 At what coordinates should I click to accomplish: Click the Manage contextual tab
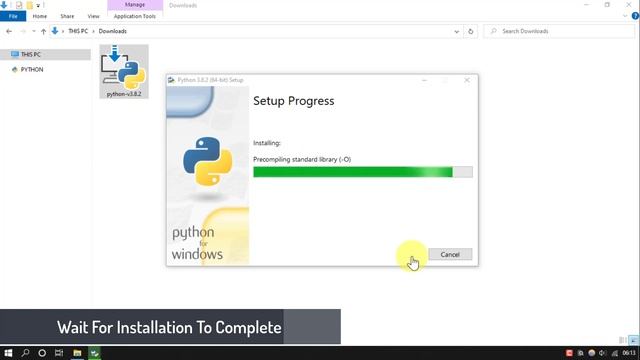135,5
